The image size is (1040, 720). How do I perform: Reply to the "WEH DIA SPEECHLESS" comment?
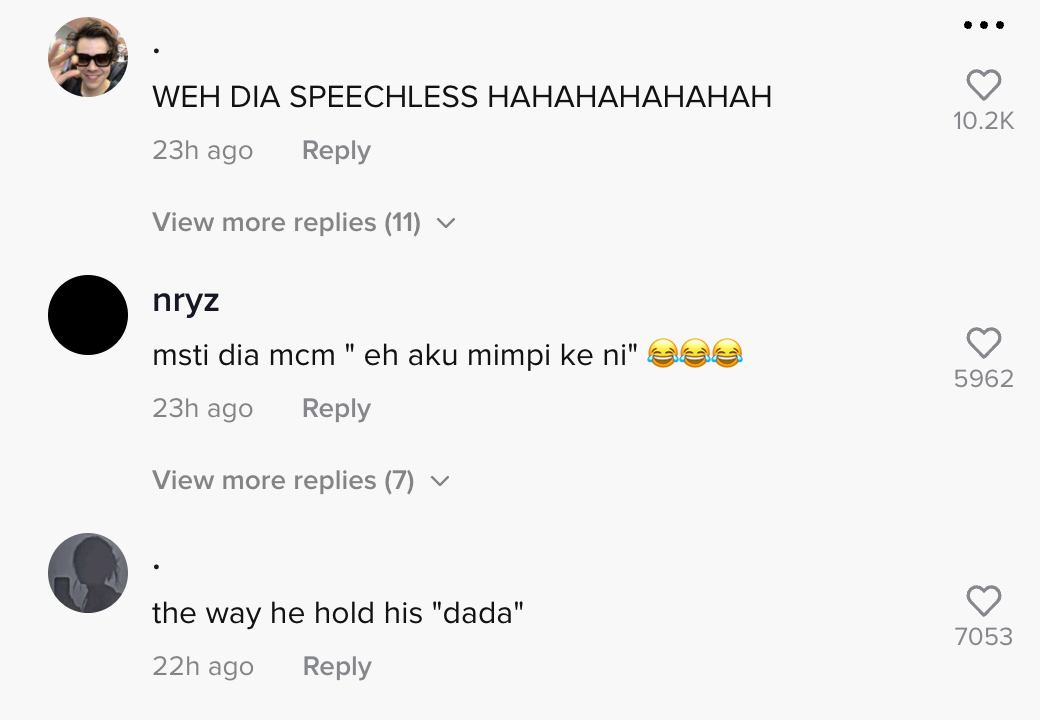pyautogui.click(x=336, y=151)
